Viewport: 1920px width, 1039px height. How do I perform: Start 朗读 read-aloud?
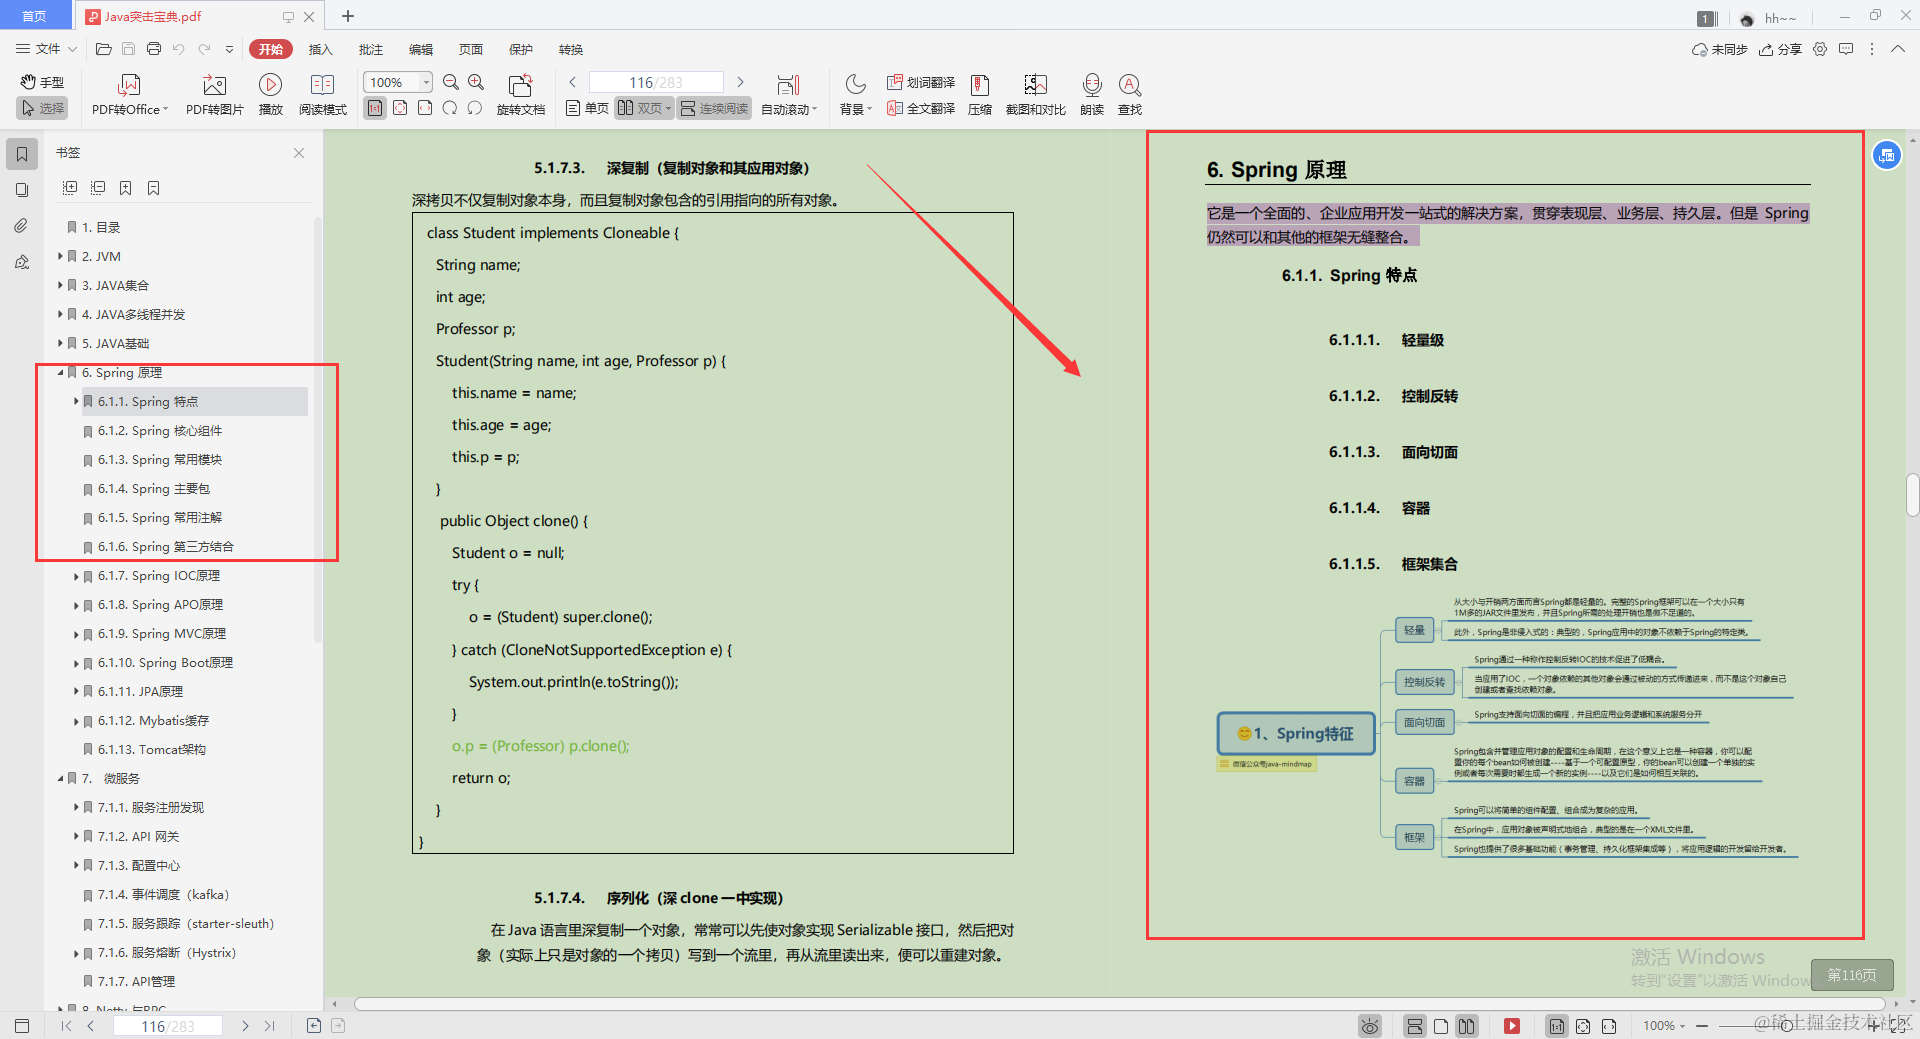[1092, 93]
